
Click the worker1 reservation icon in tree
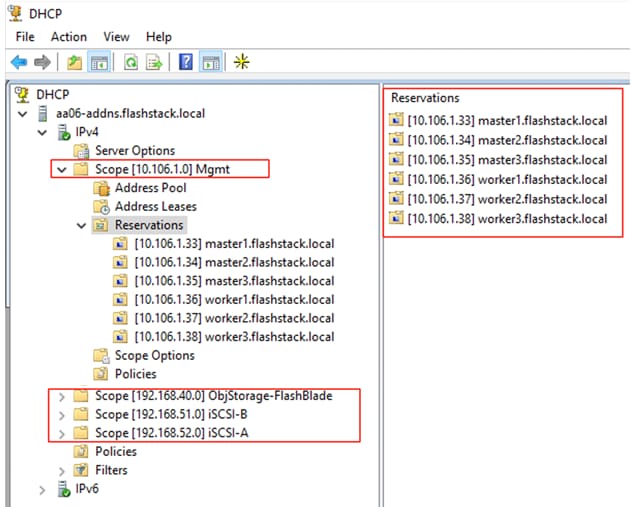pyautogui.click(x=120, y=300)
